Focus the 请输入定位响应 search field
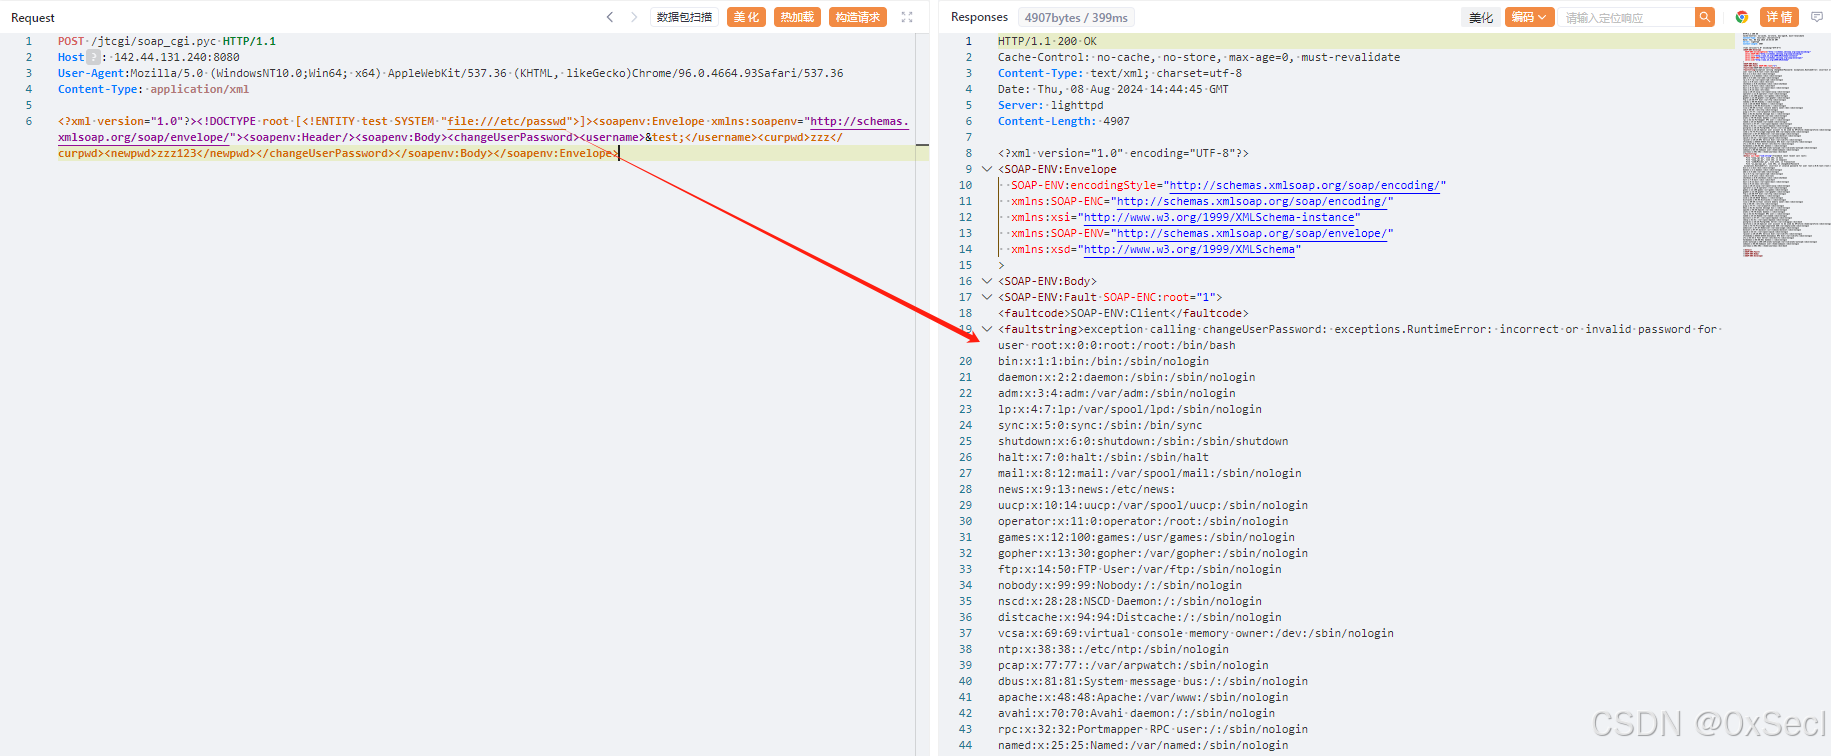This screenshot has width=1831, height=756. click(x=1627, y=17)
